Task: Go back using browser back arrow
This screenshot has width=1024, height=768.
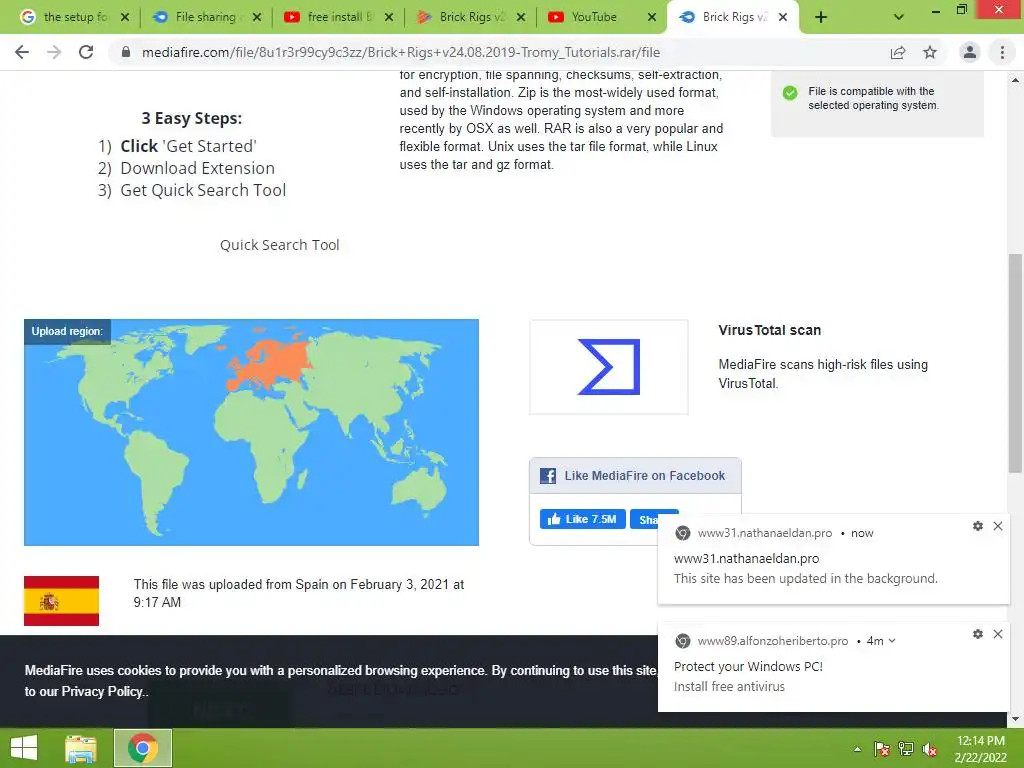Action: pyautogui.click(x=22, y=52)
